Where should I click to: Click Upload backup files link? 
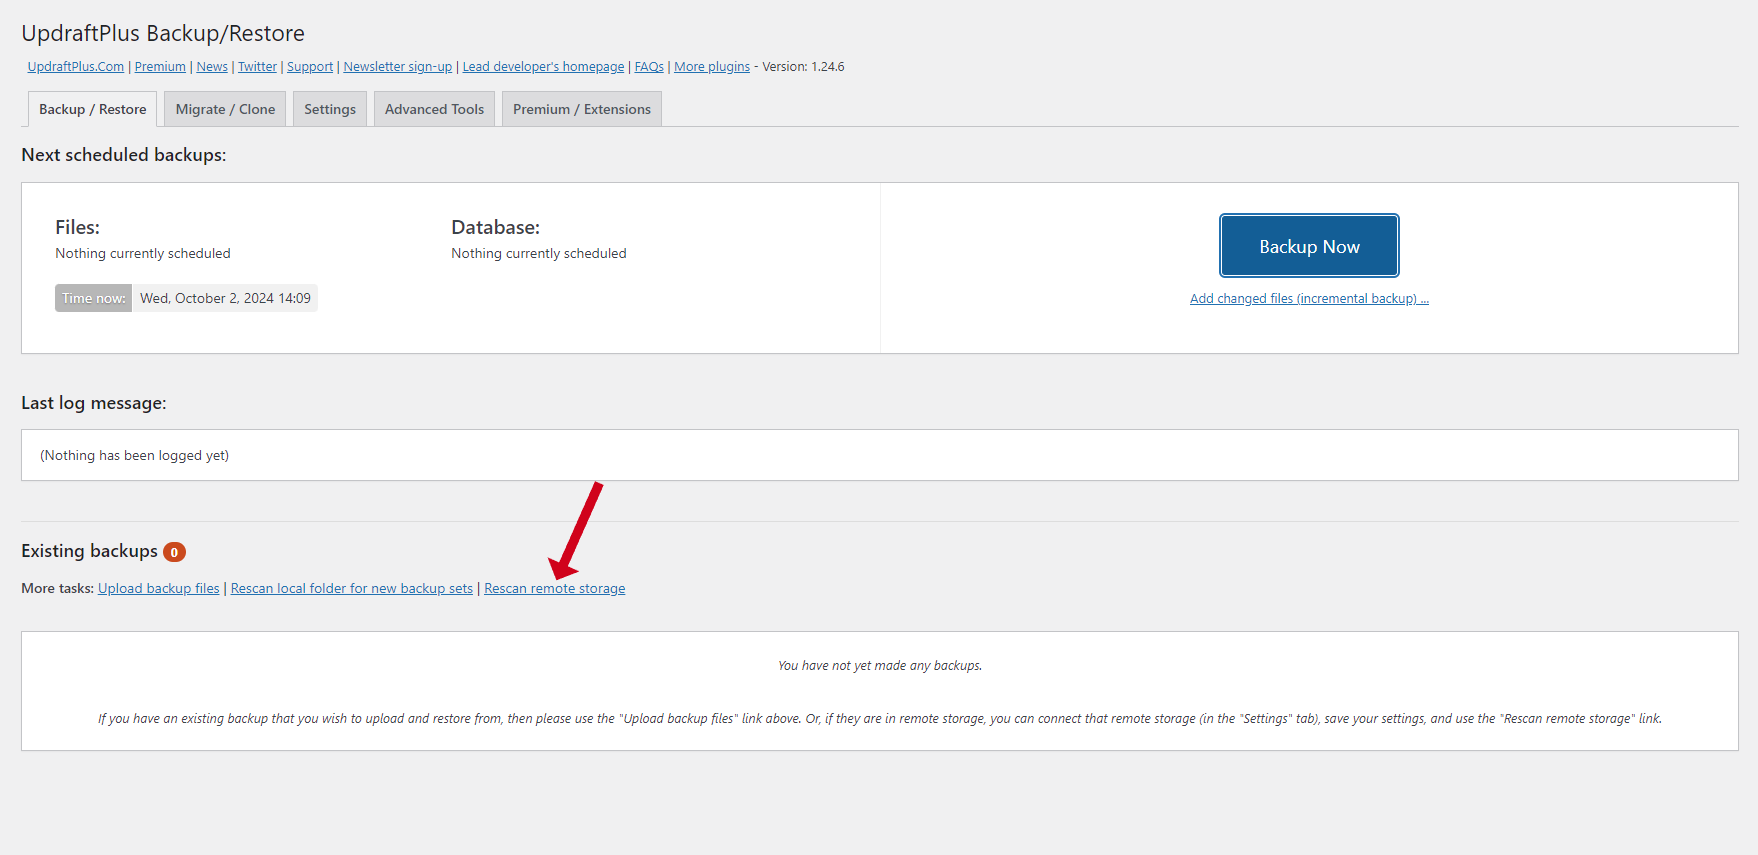coord(158,589)
